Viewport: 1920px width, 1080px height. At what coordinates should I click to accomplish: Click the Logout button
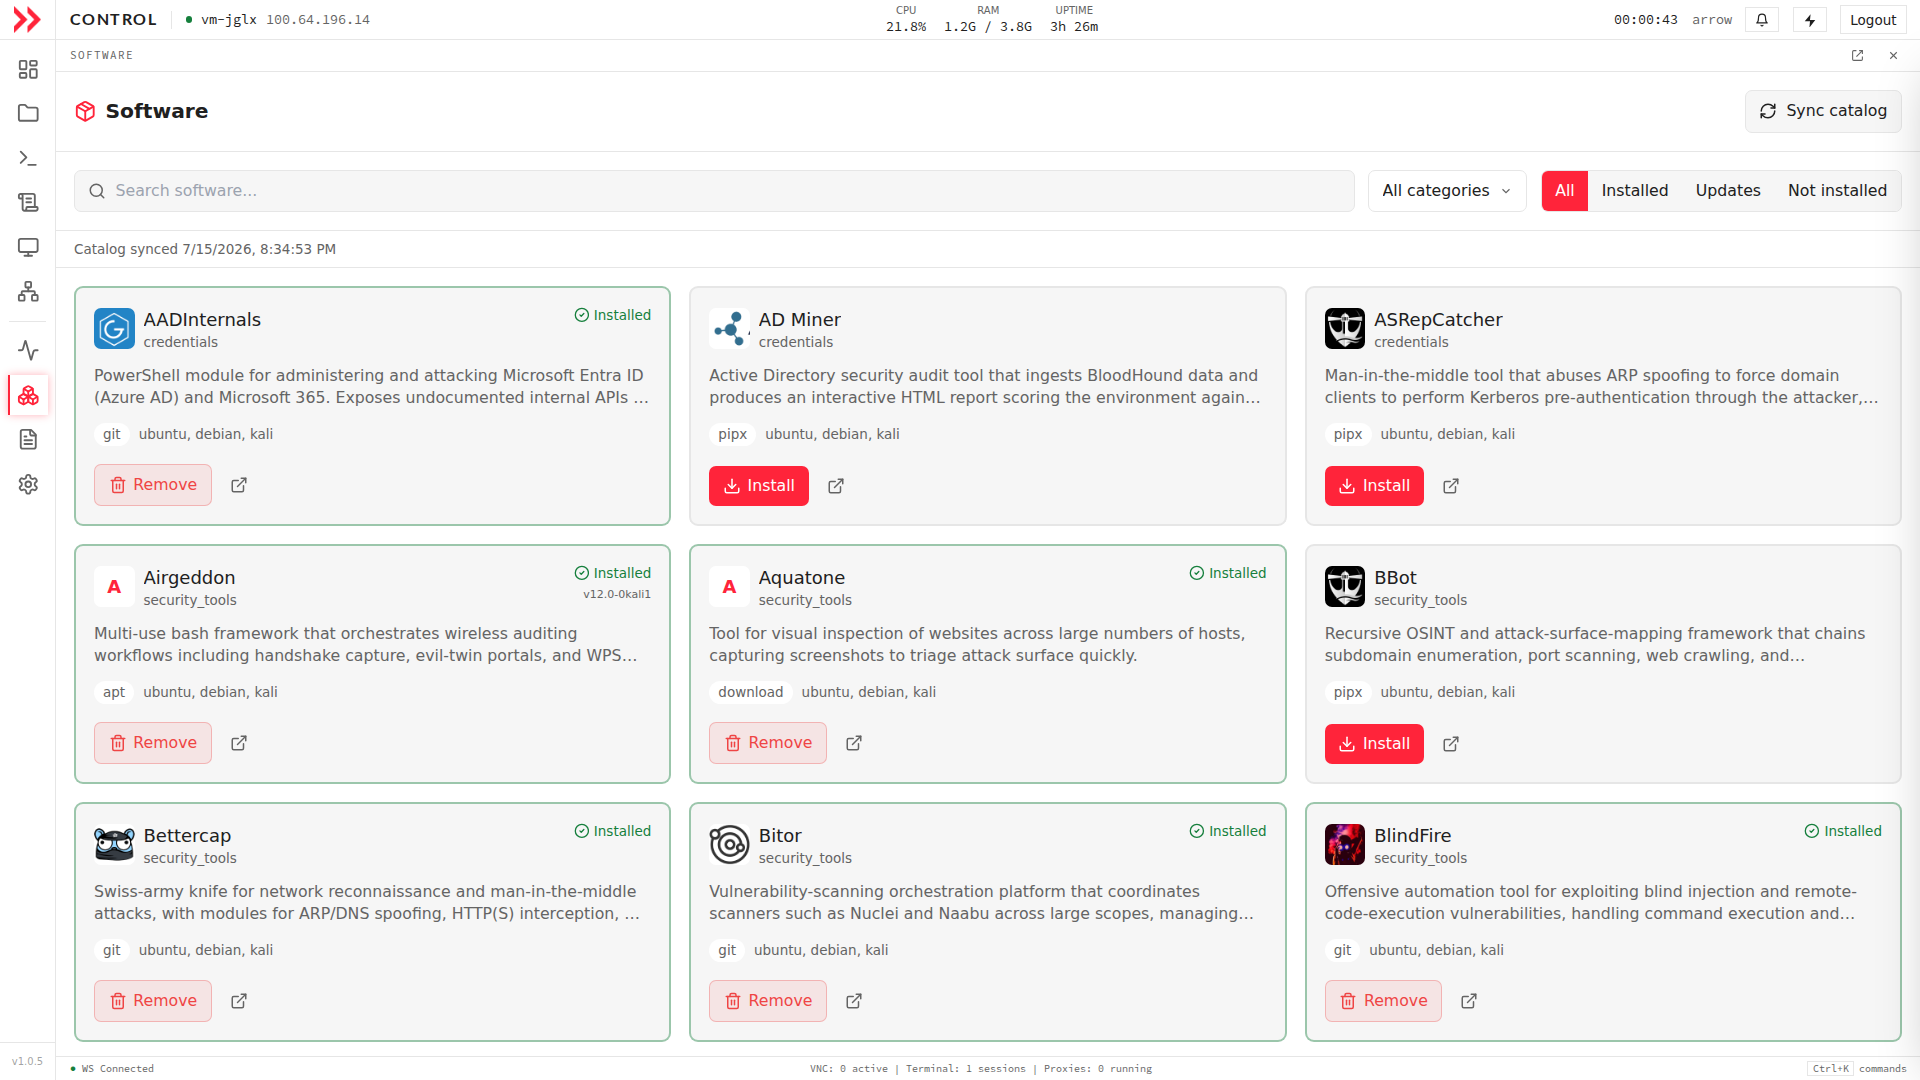1872,20
